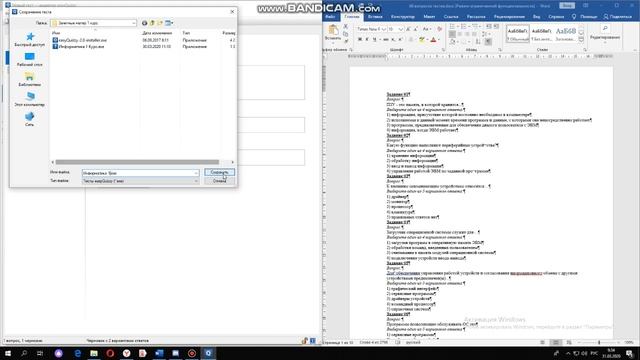Open Макет tab in Word

429,17
